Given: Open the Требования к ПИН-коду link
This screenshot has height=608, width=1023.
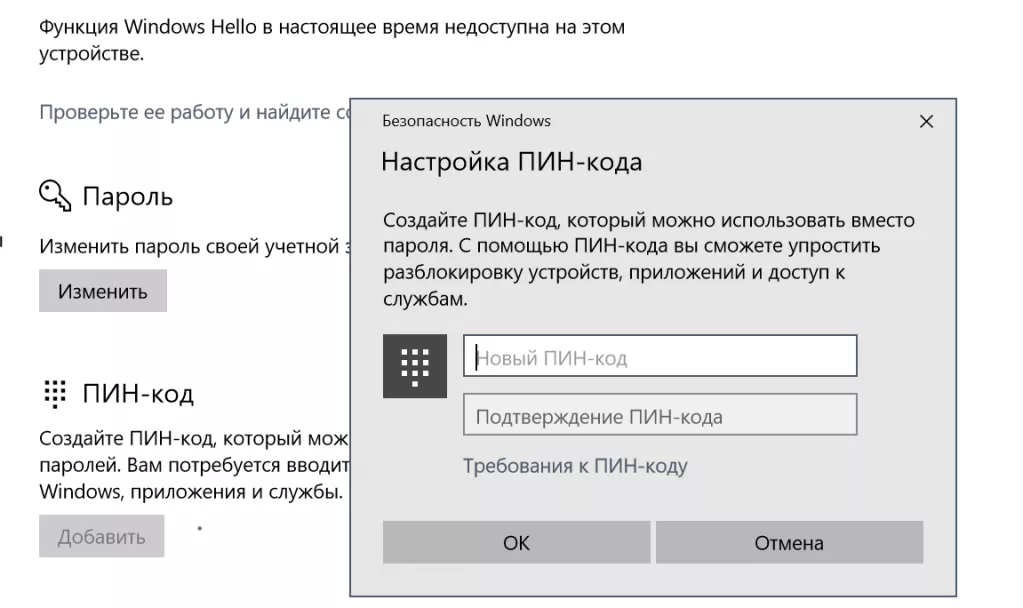Looking at the screenshot, I should (x=573, y=466).
